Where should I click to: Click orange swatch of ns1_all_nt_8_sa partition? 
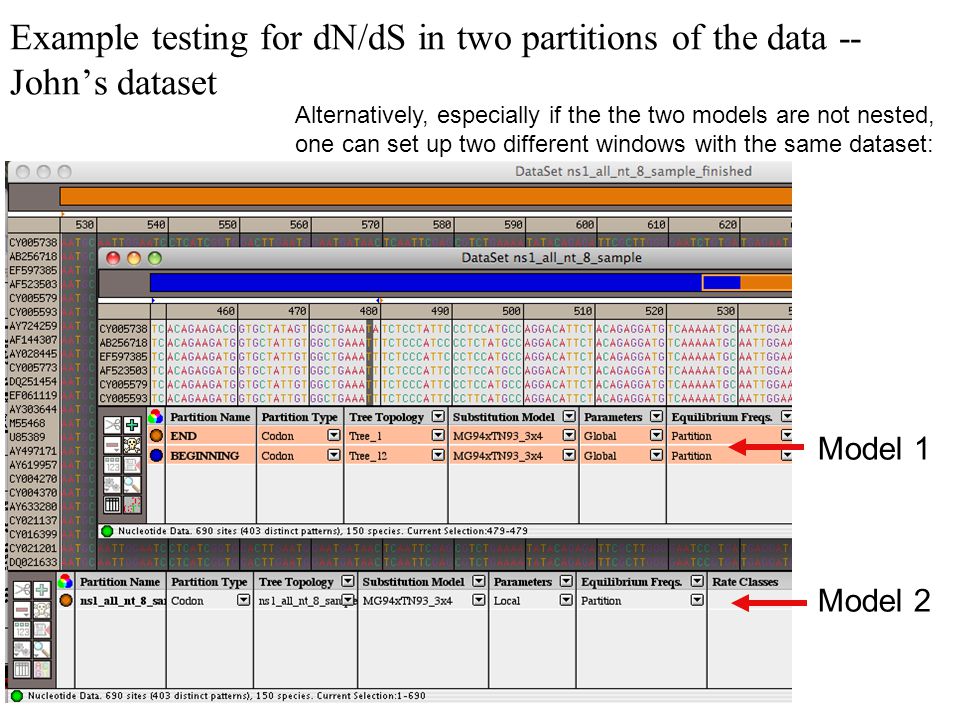pyautogui.click(x=66, y=601)
